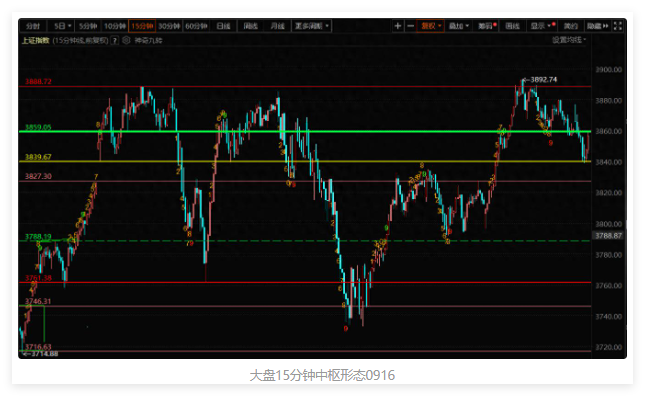Click the 隐藏 double-arrow hide button
Screen dimensions: 645x396
tap(597, 26)
